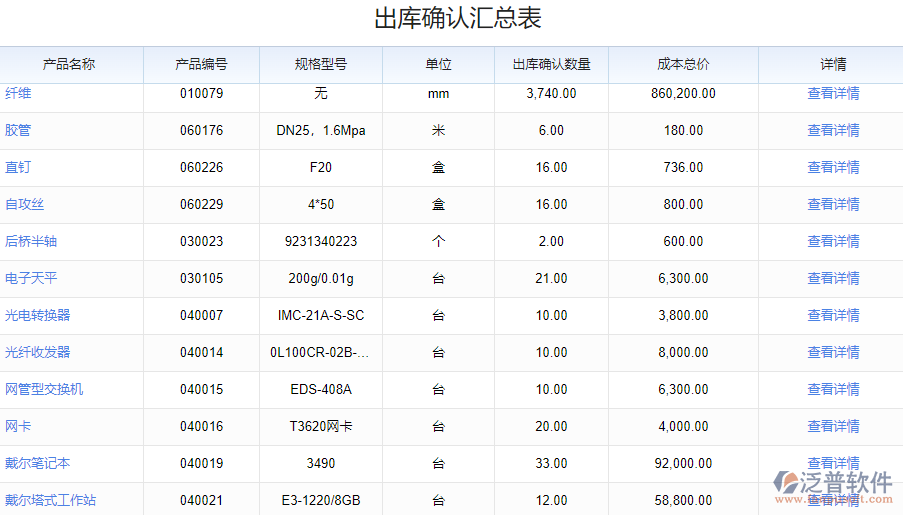This screenshot has height=515, width=903.
Task: Sort by the 产品名称 column header
Action: [69, 65]
